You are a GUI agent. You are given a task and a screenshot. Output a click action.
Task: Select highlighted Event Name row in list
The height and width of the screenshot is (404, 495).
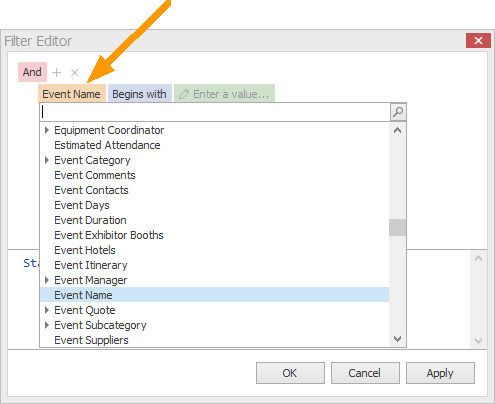[x=214, y=295]
